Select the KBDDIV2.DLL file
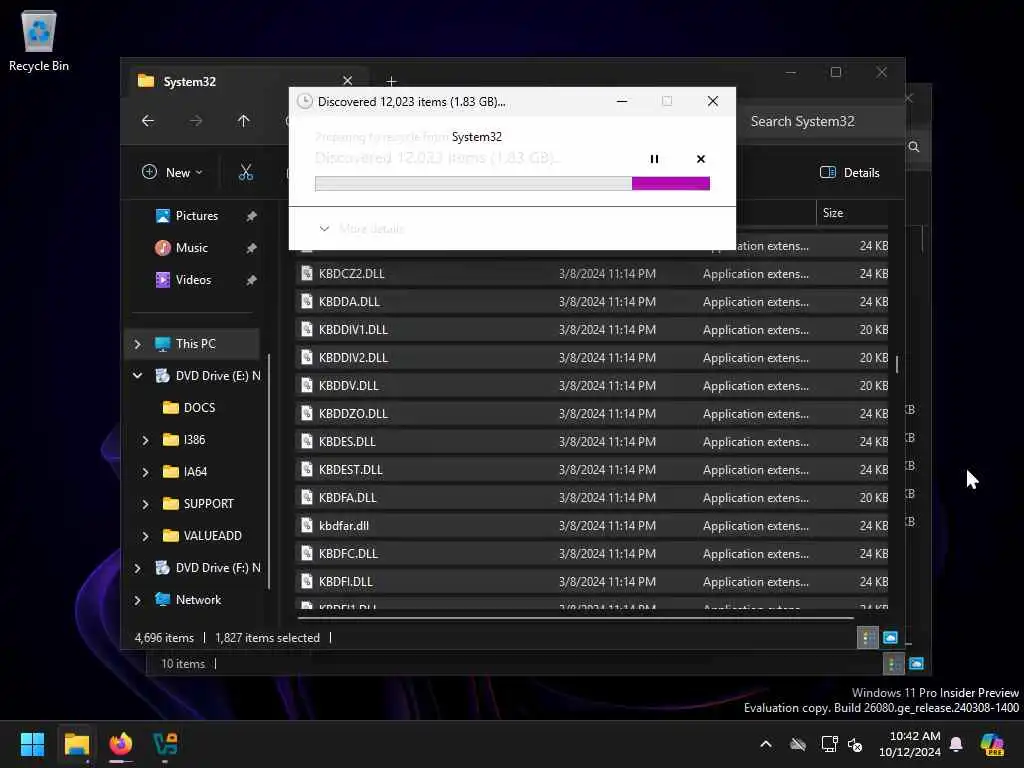The width and height of the screenshot is (1024, 768). (x=592, y=358)
